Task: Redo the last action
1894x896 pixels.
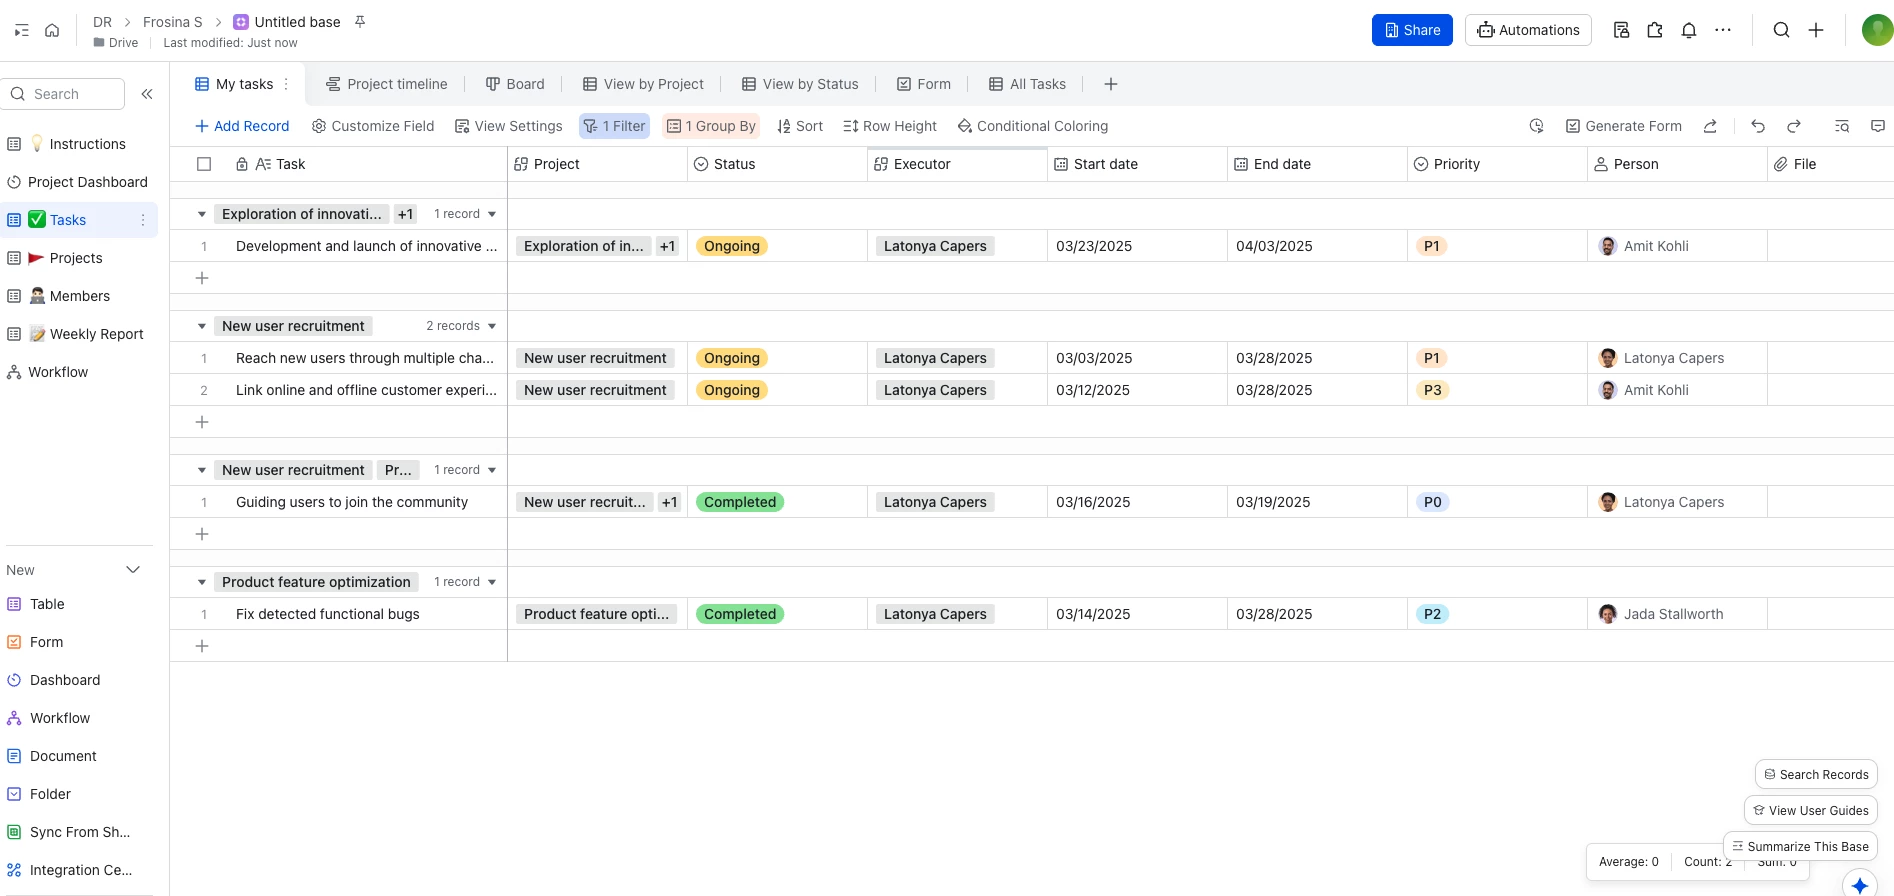Action: coord(1794,126)
